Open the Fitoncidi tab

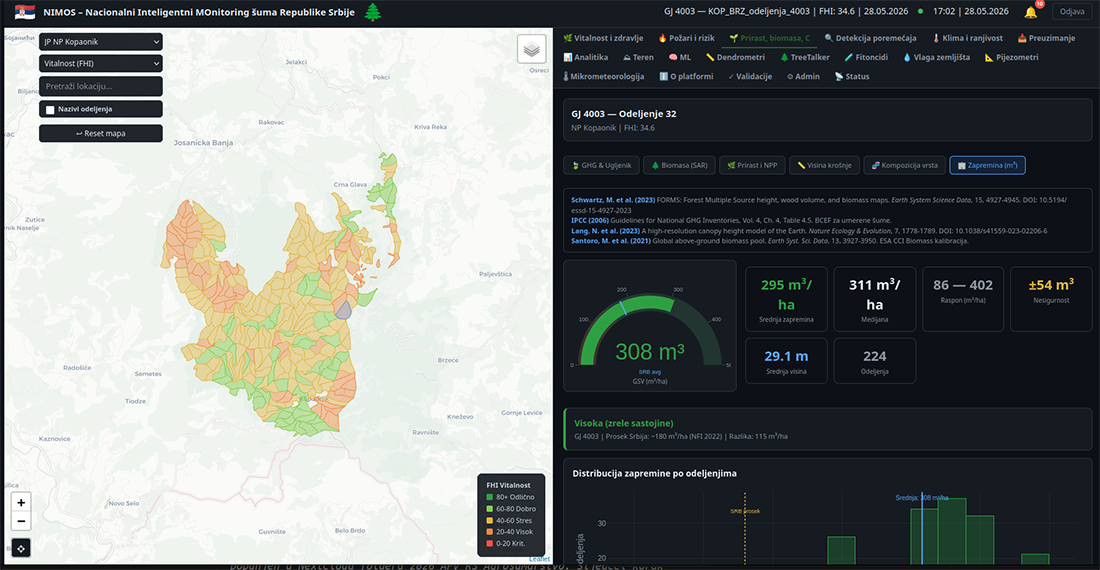click(x=866, y=57)
